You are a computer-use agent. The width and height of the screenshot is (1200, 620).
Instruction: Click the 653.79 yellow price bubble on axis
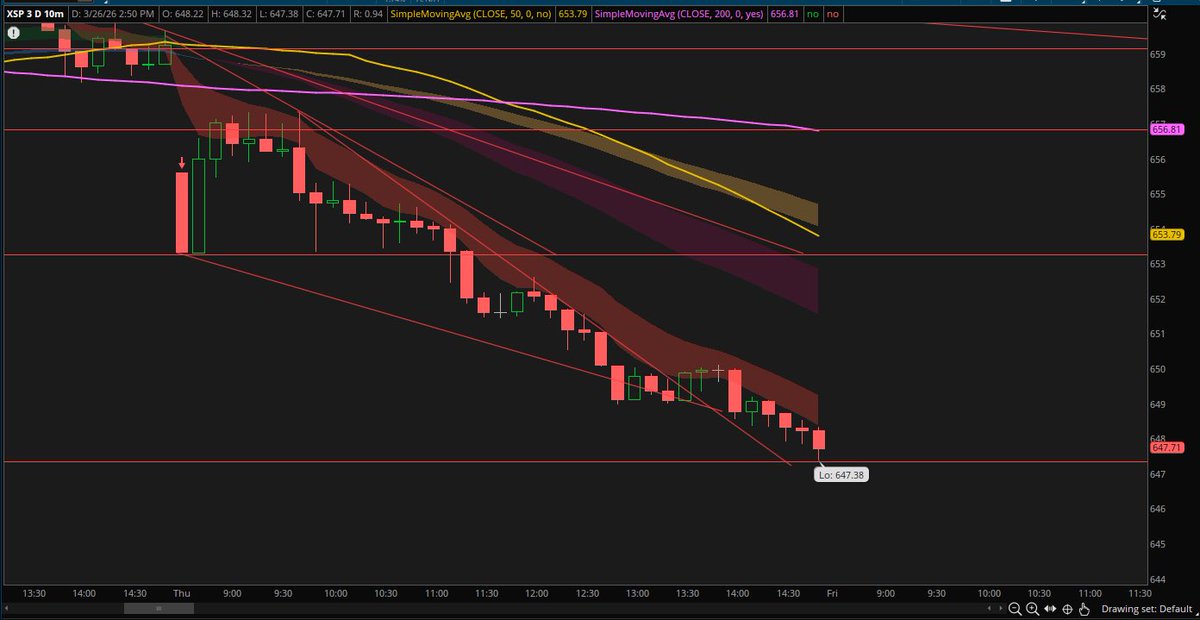point(1167,235)
